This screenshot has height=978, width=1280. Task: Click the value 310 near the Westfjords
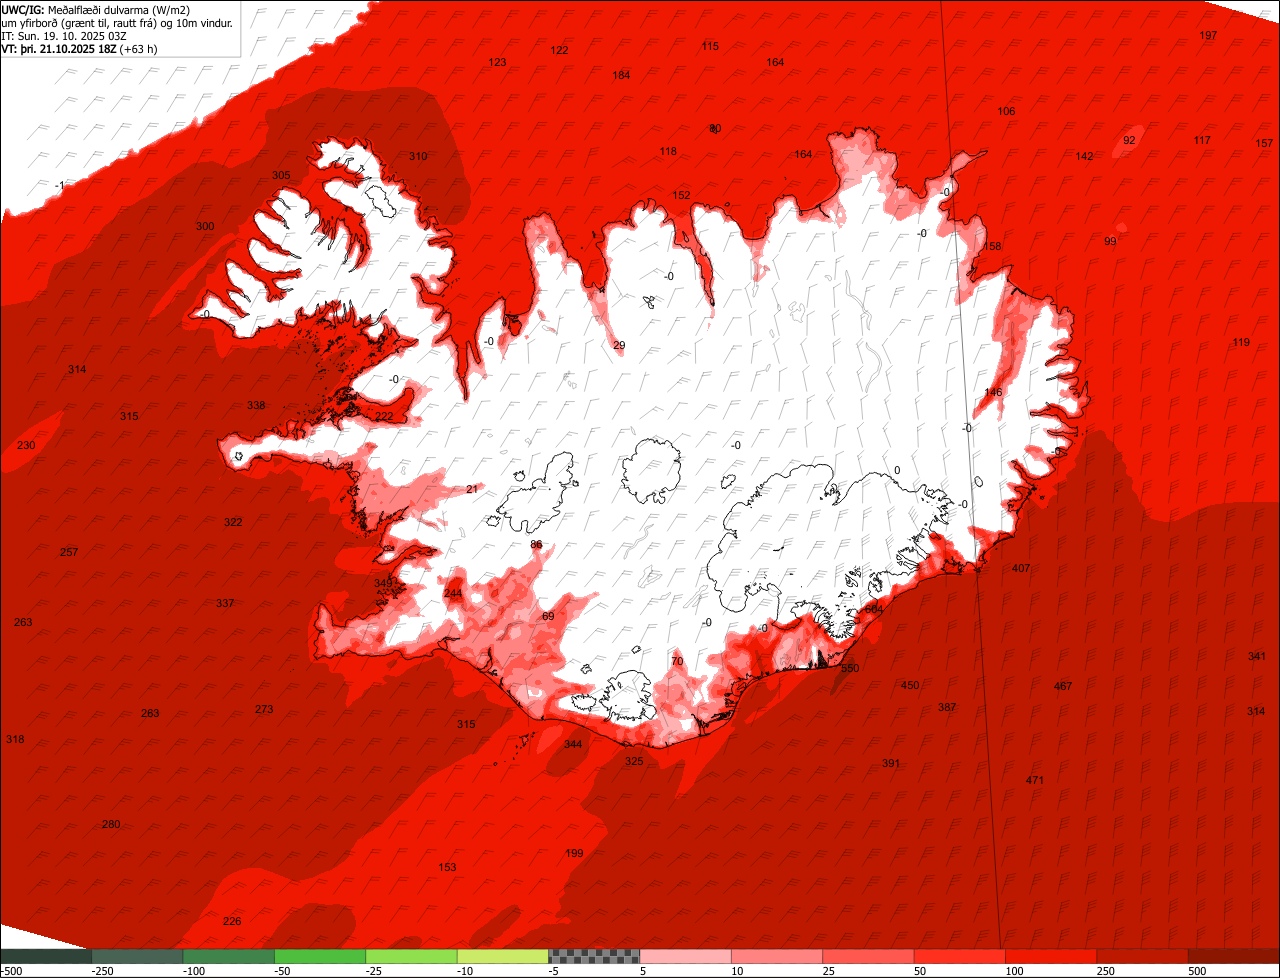pyautogui.click(x=418, y=156)
